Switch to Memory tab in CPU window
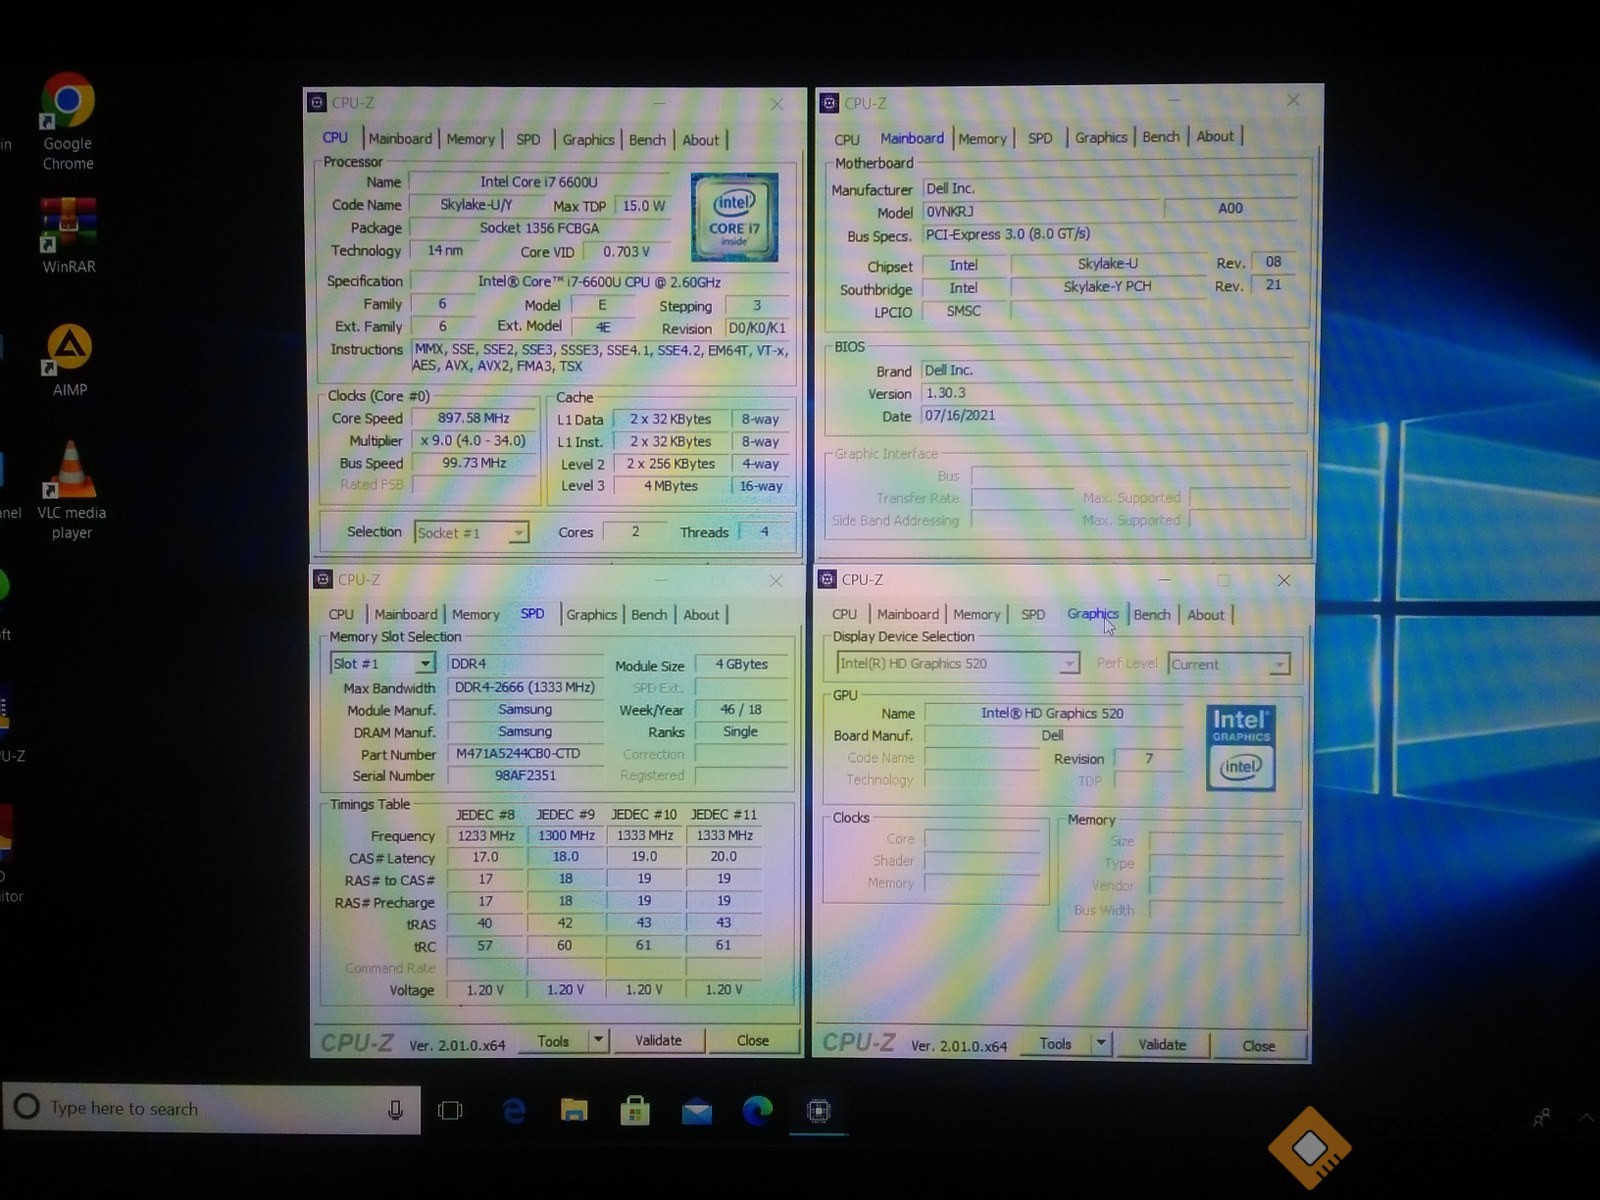This screenshot has width=1600, height=1200. 470,139
